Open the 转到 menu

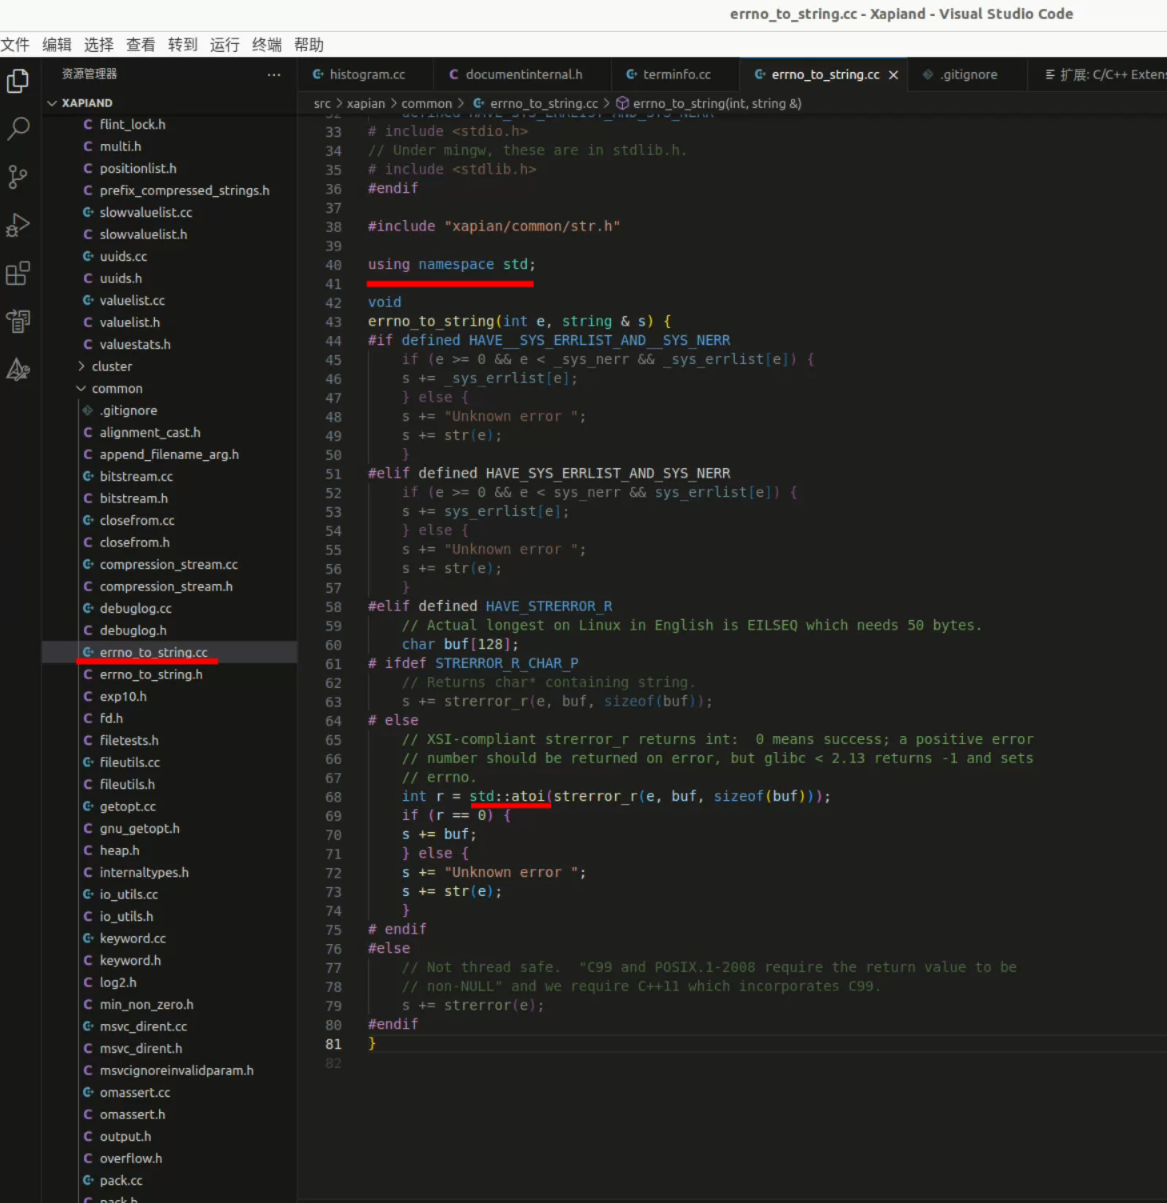(183, 45)
